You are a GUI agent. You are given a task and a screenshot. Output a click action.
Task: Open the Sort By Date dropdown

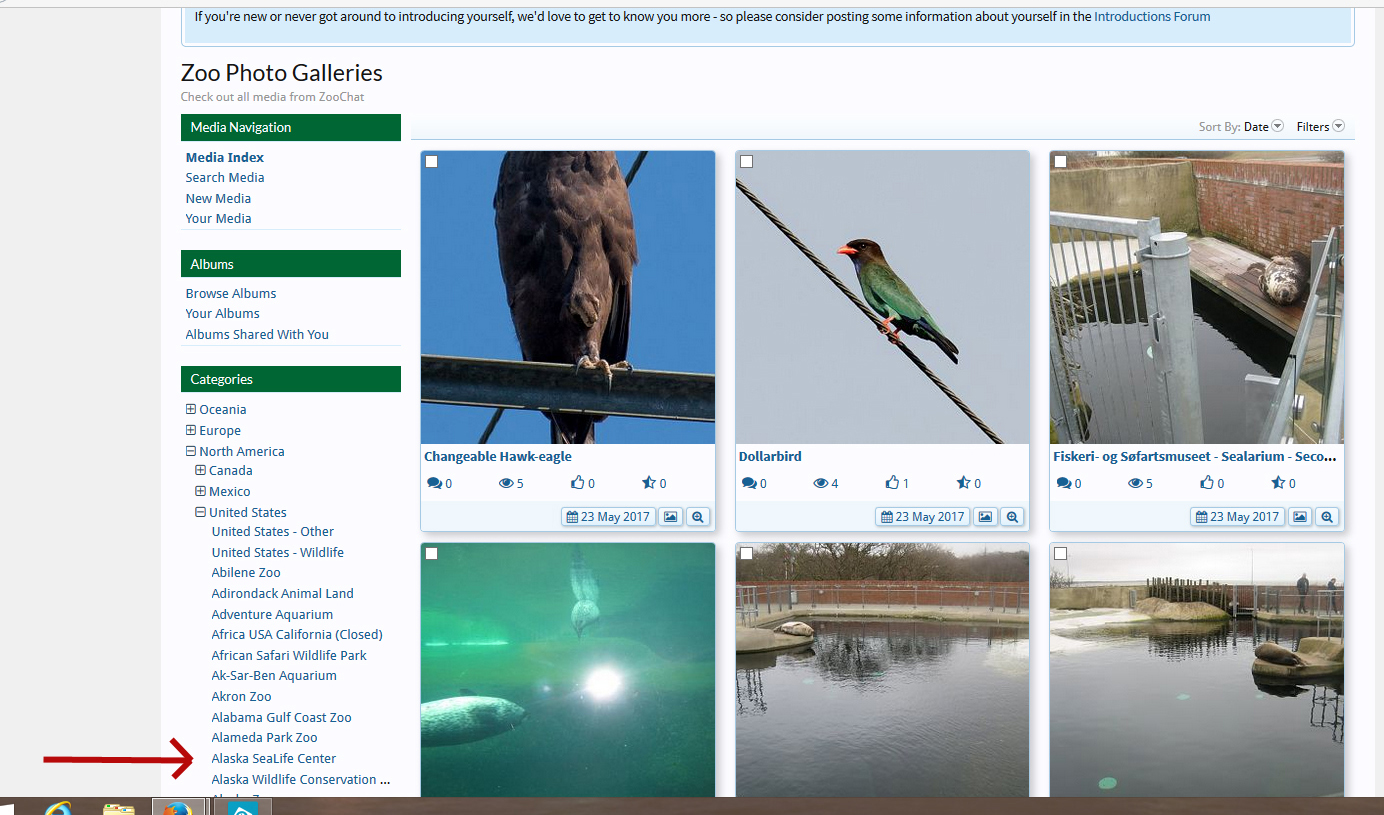pos(1264,127)
